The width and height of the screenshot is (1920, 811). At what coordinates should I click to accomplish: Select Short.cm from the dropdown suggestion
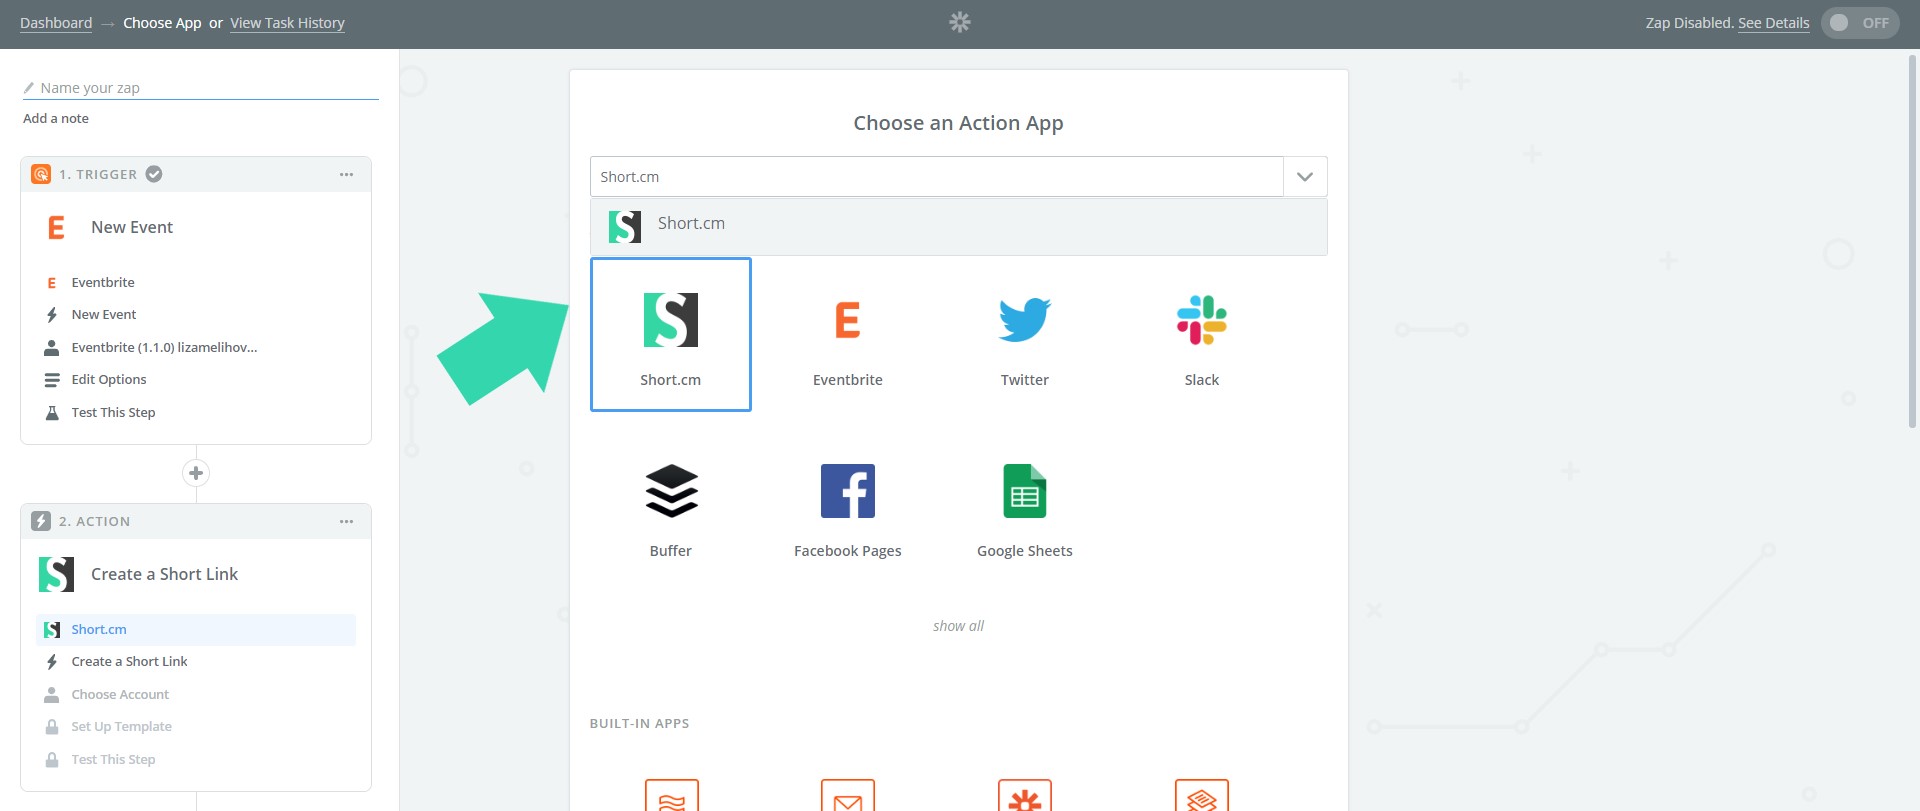[x=958, y=226]
